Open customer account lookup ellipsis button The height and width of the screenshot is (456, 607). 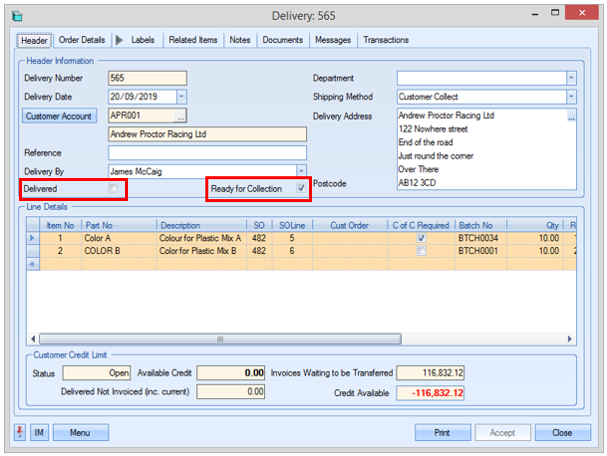[x=181, y=116]
